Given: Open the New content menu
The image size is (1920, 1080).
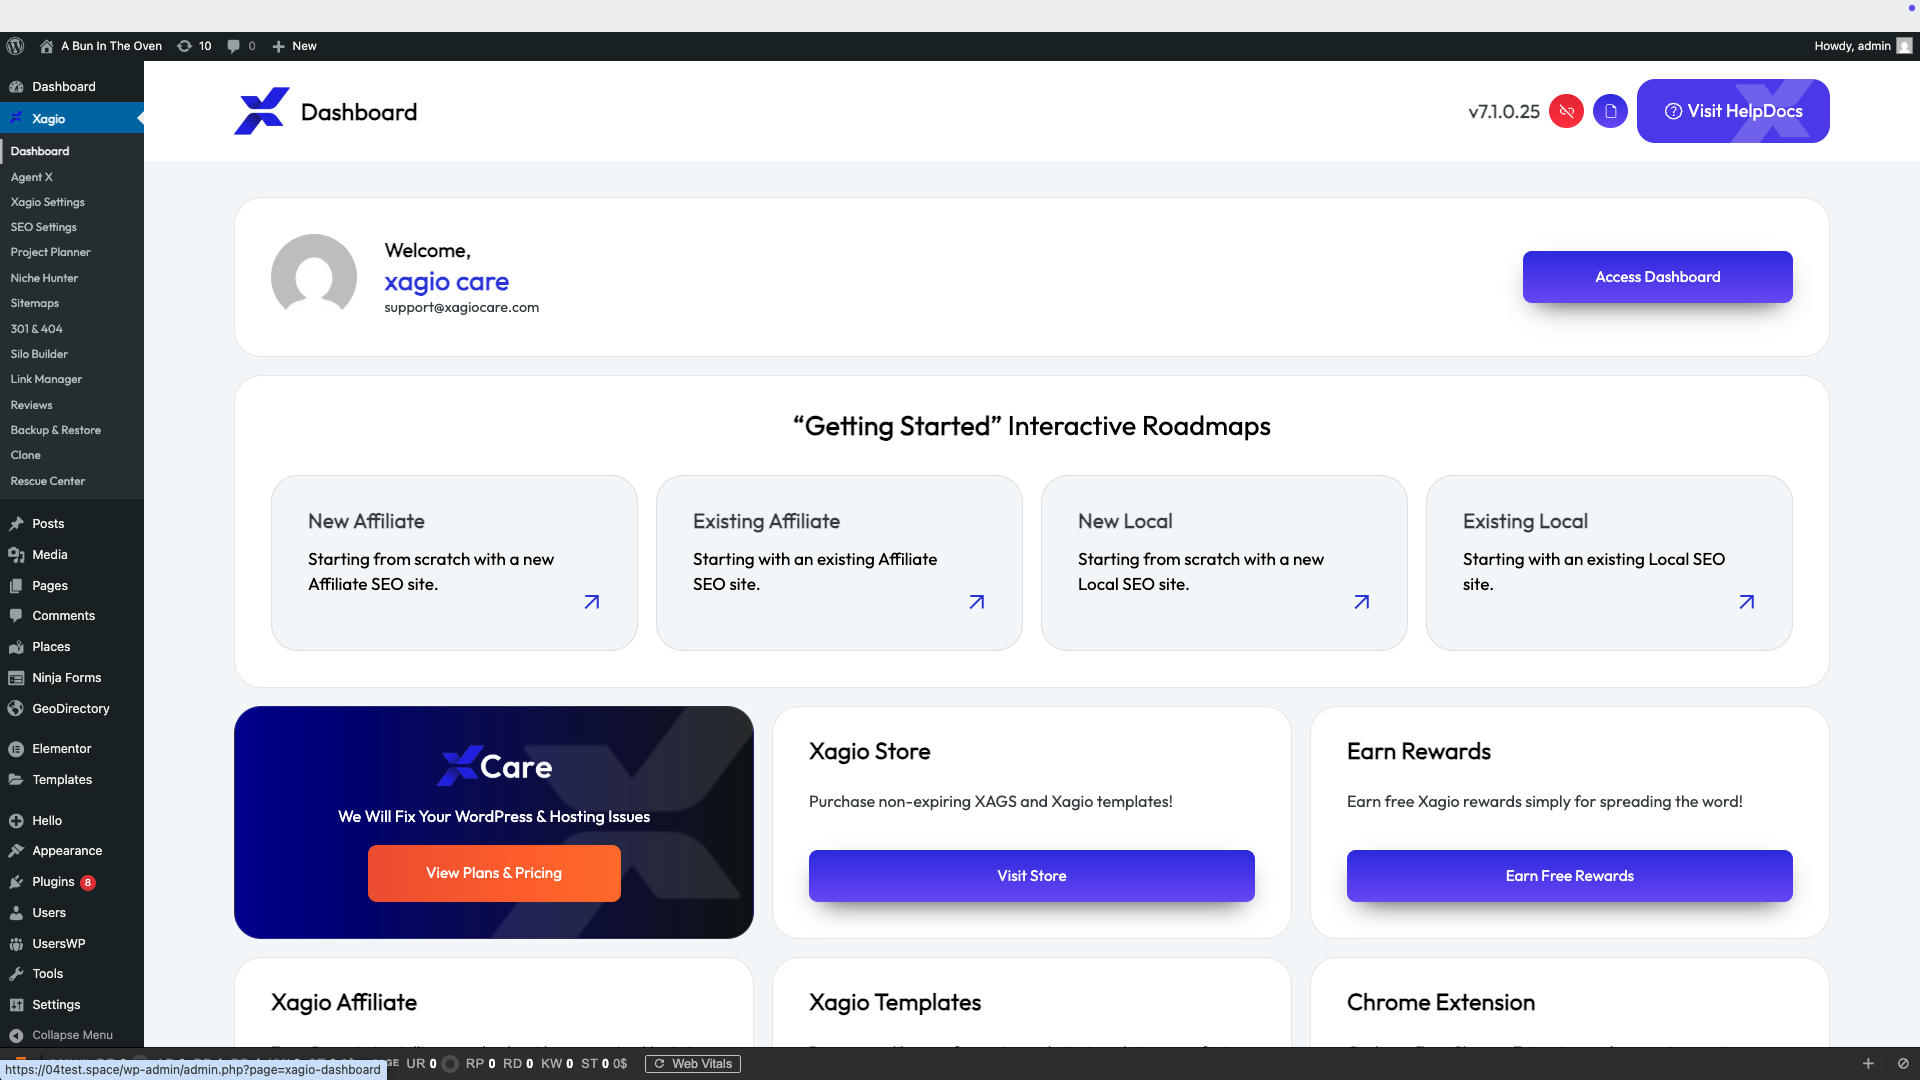Looking at the screenshot, I should point(294,46).
